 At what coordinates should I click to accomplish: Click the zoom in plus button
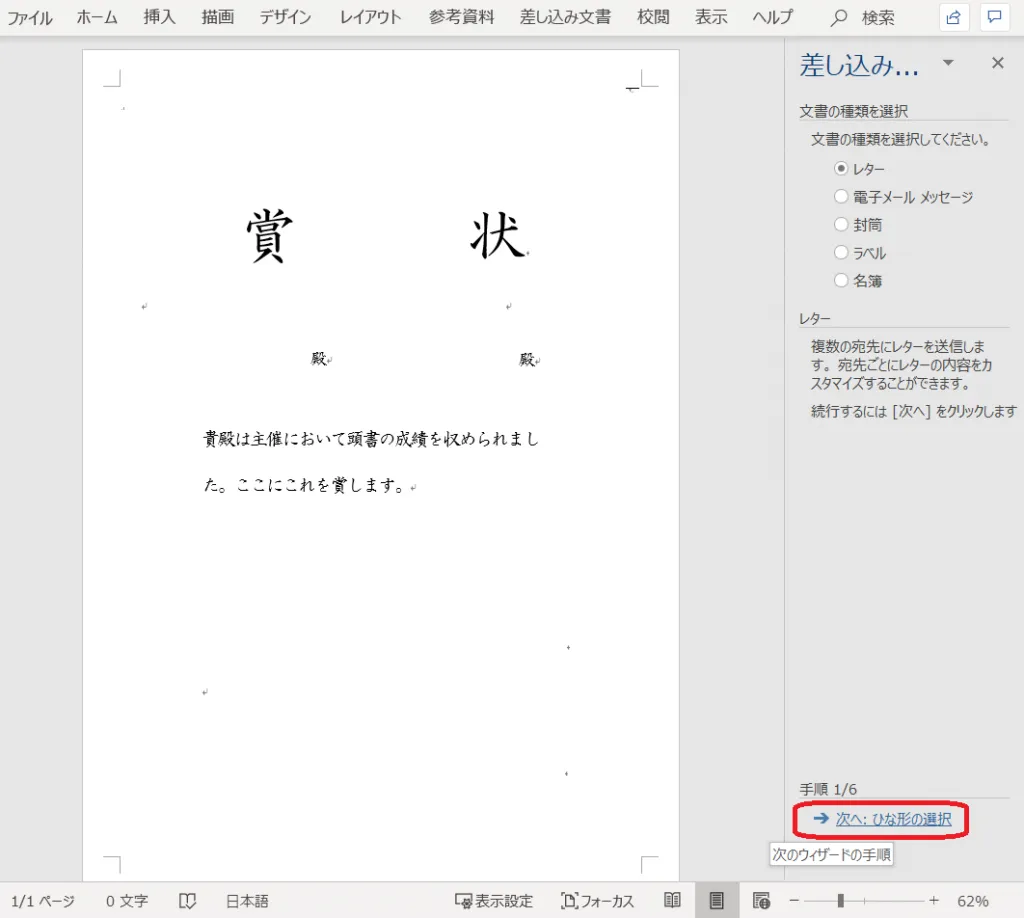point(934,900)
